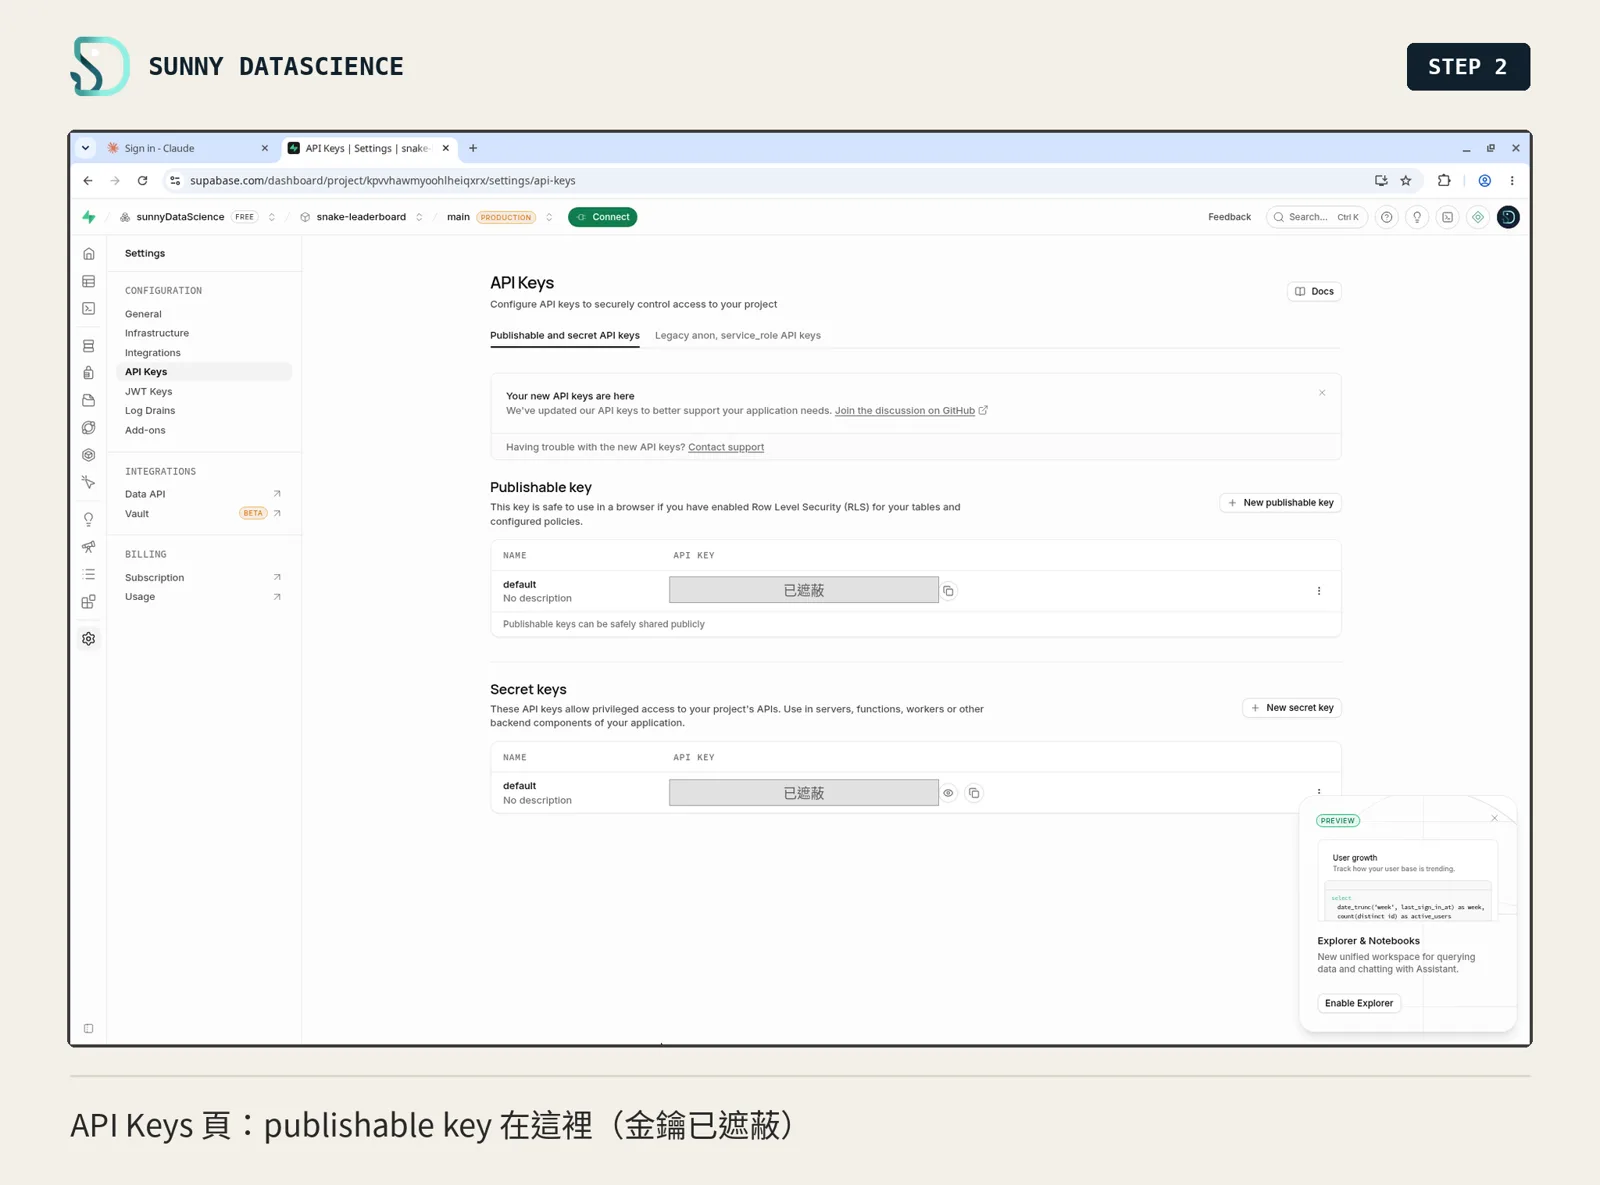Open the Database sidebar icon
Viewport: 1600px width, 1185px height.
(x=89, y=346)
